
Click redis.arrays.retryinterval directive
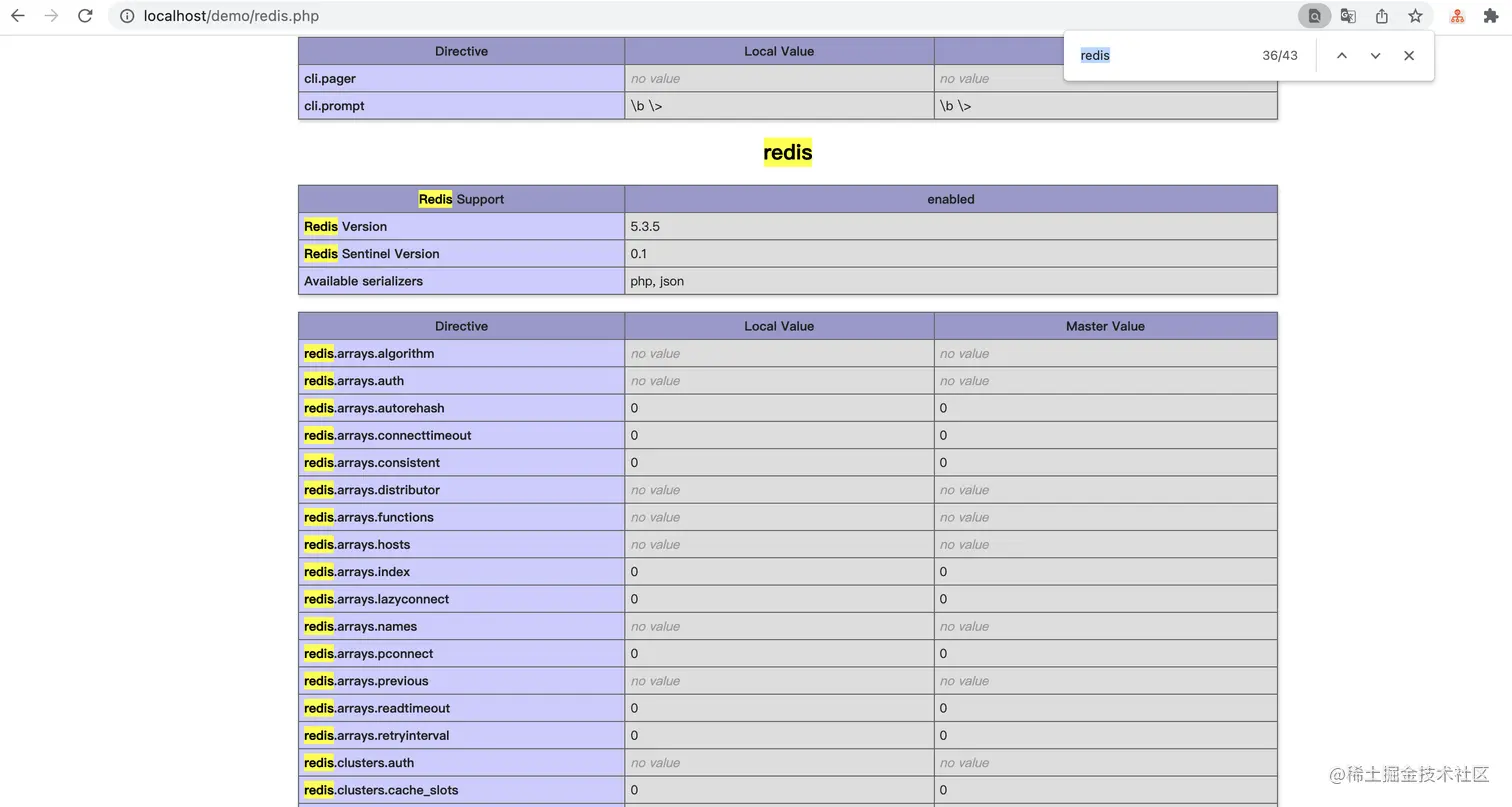377,735
